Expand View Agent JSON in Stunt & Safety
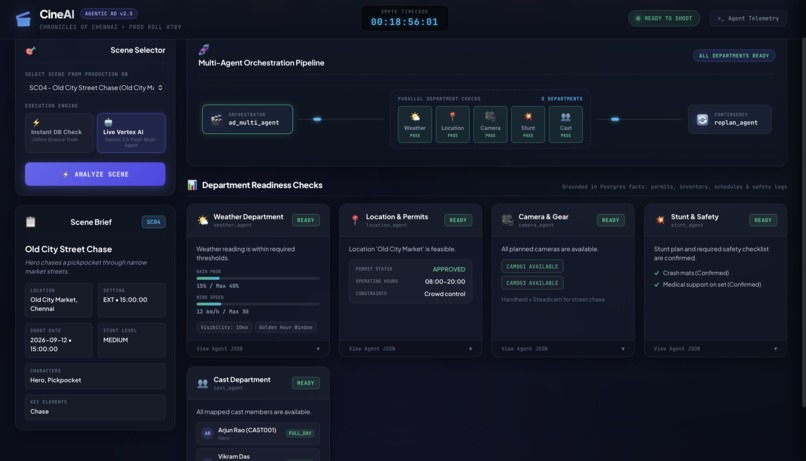This screenshot has width=806, height=461. click(716, 348)
